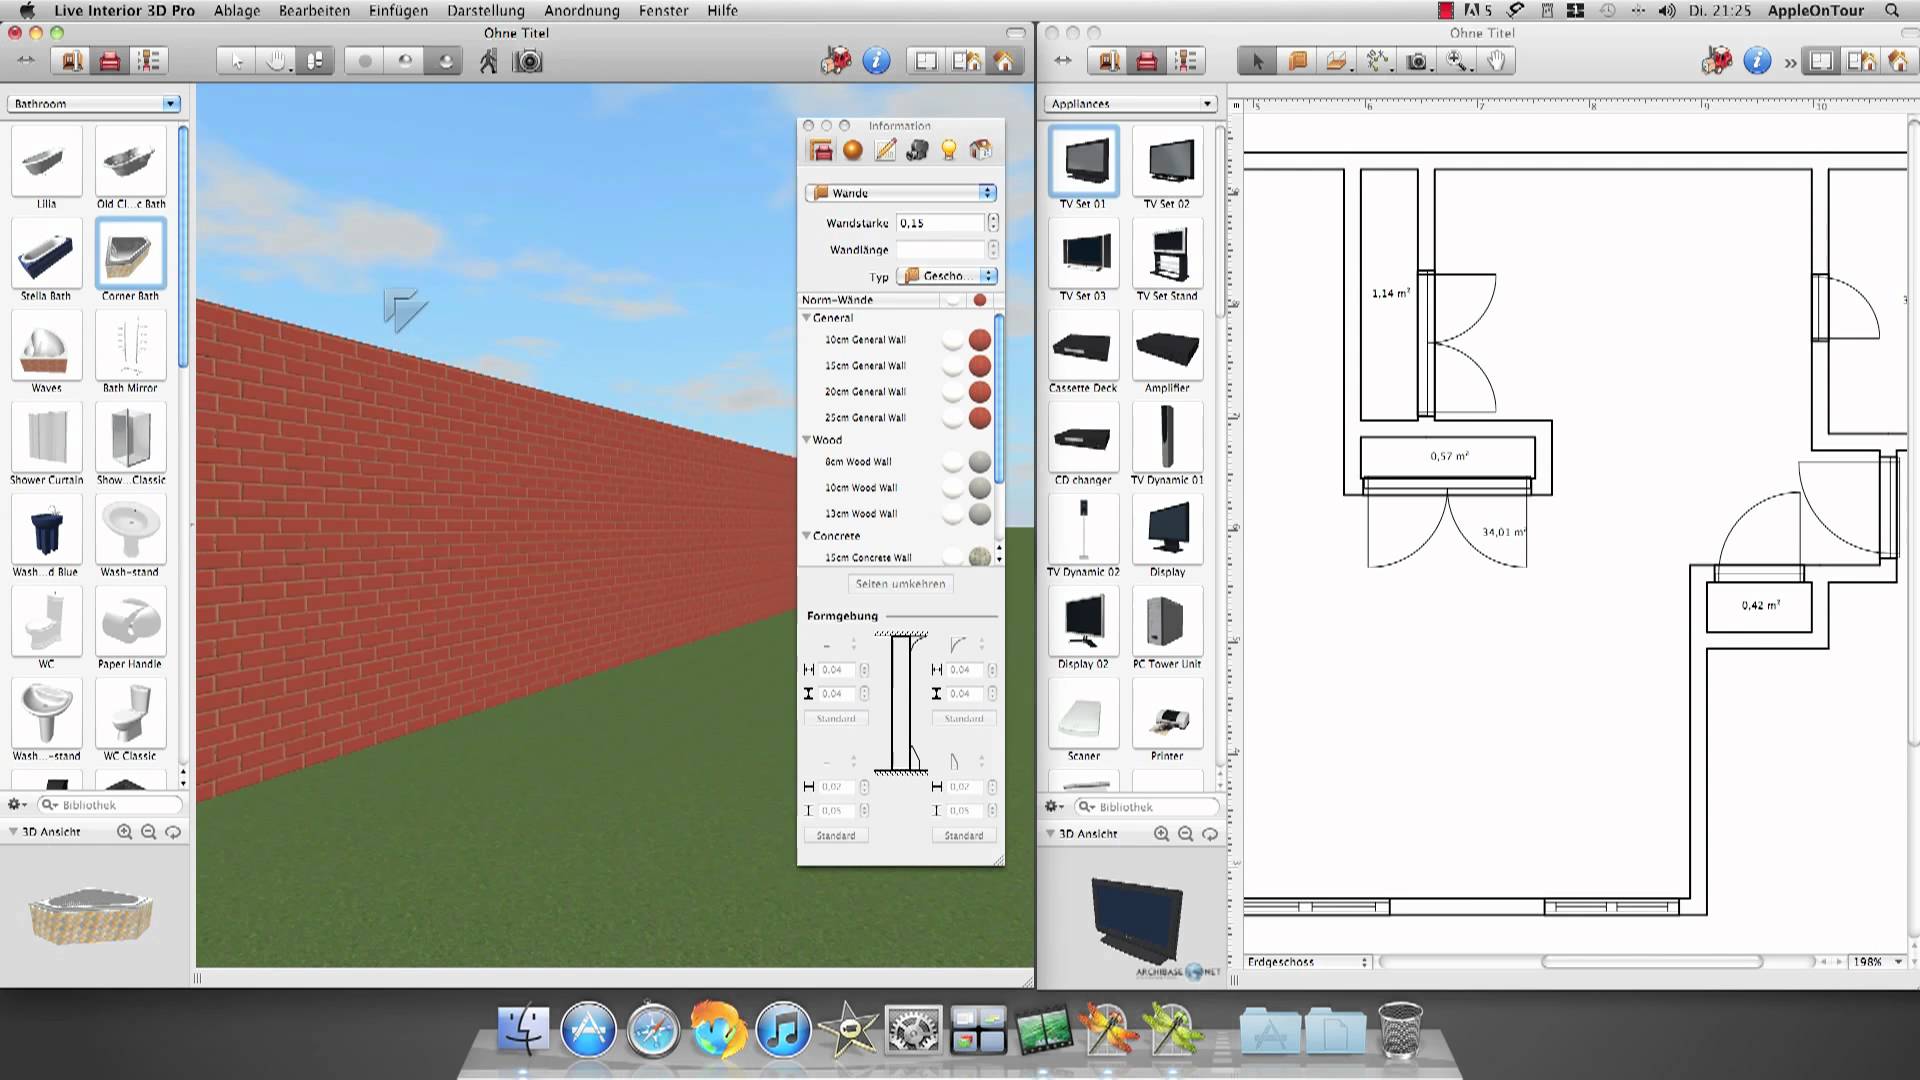Open the Wände selector dropdown

pyautogui.click(x=901, y=193)
